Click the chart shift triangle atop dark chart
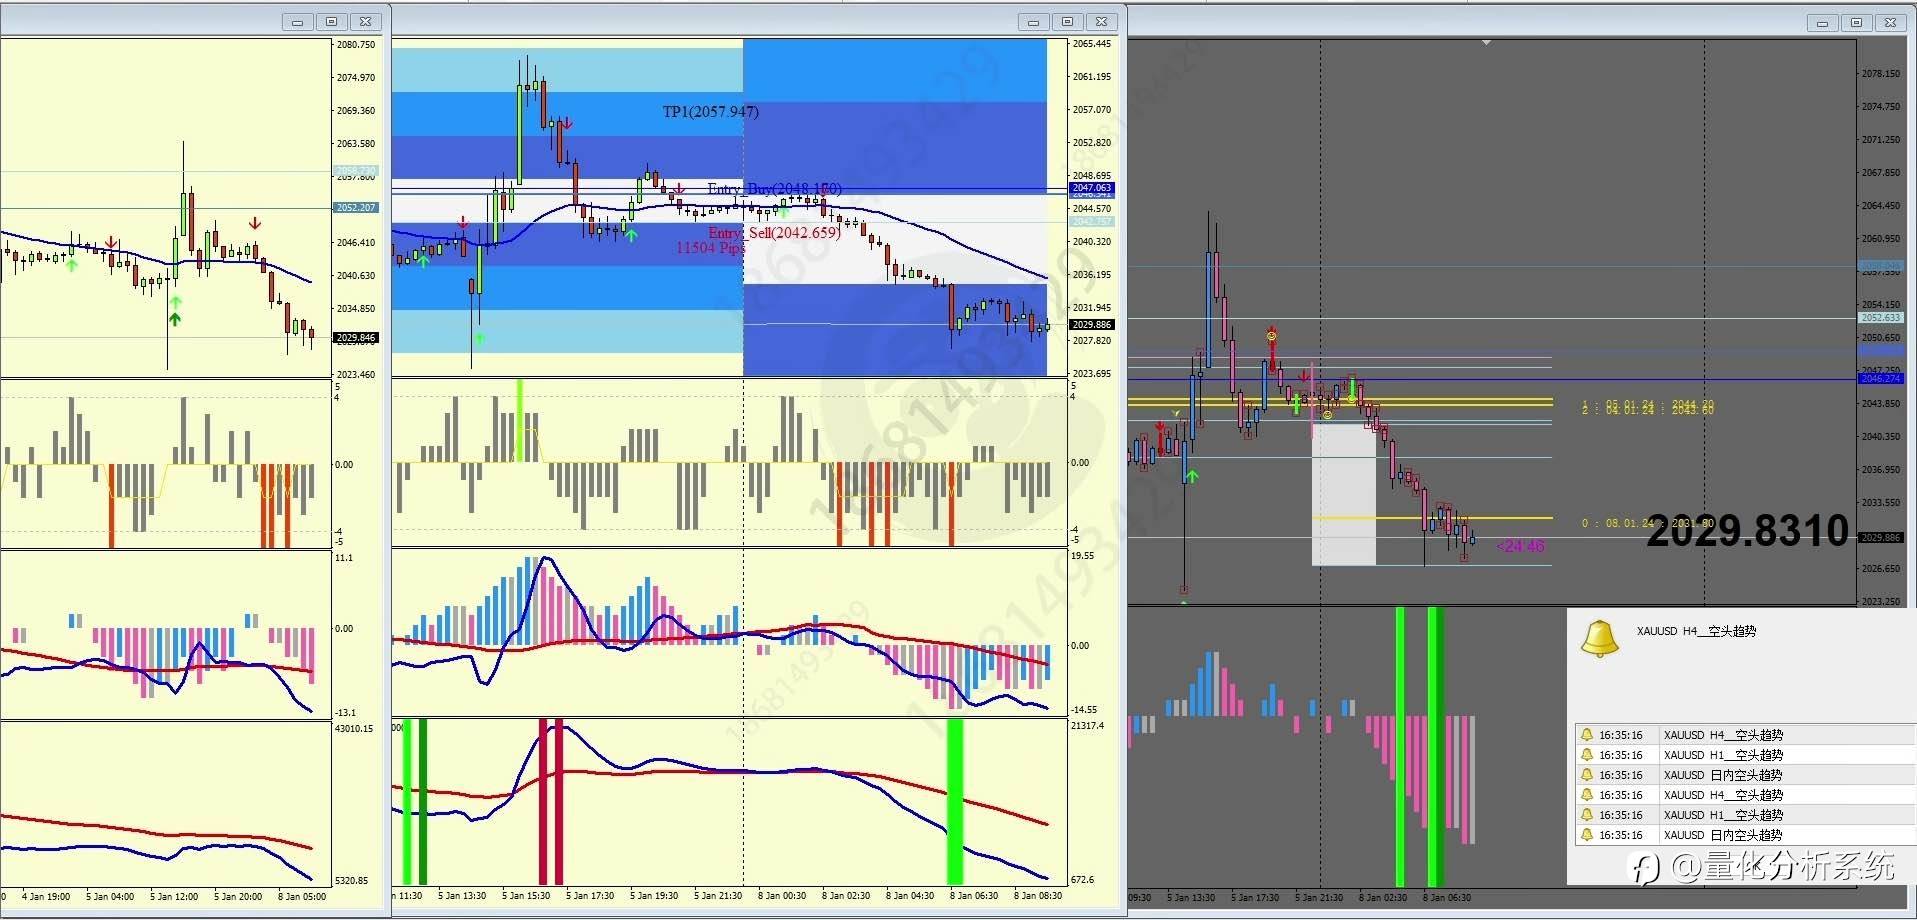Image resolution: width=1917 pixels, height=920 pixels. (x=1487, y=43)
